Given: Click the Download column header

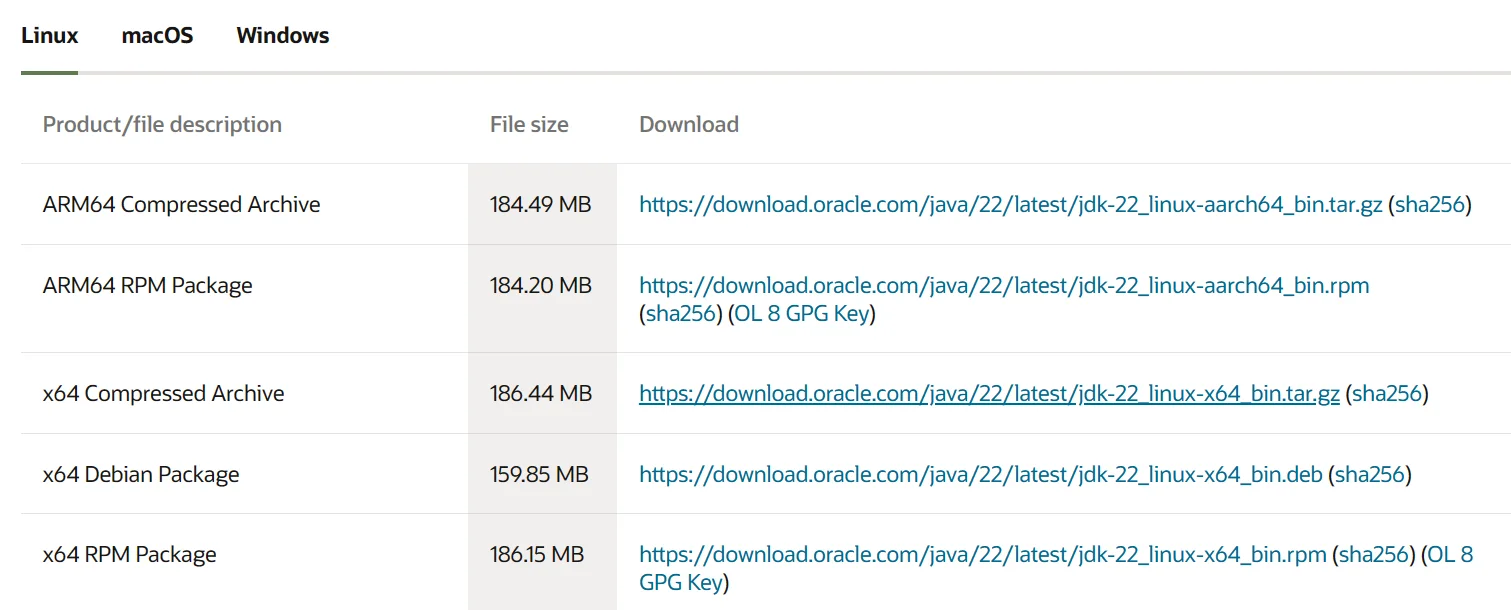Looking at the screenshot, I should 689,125.
